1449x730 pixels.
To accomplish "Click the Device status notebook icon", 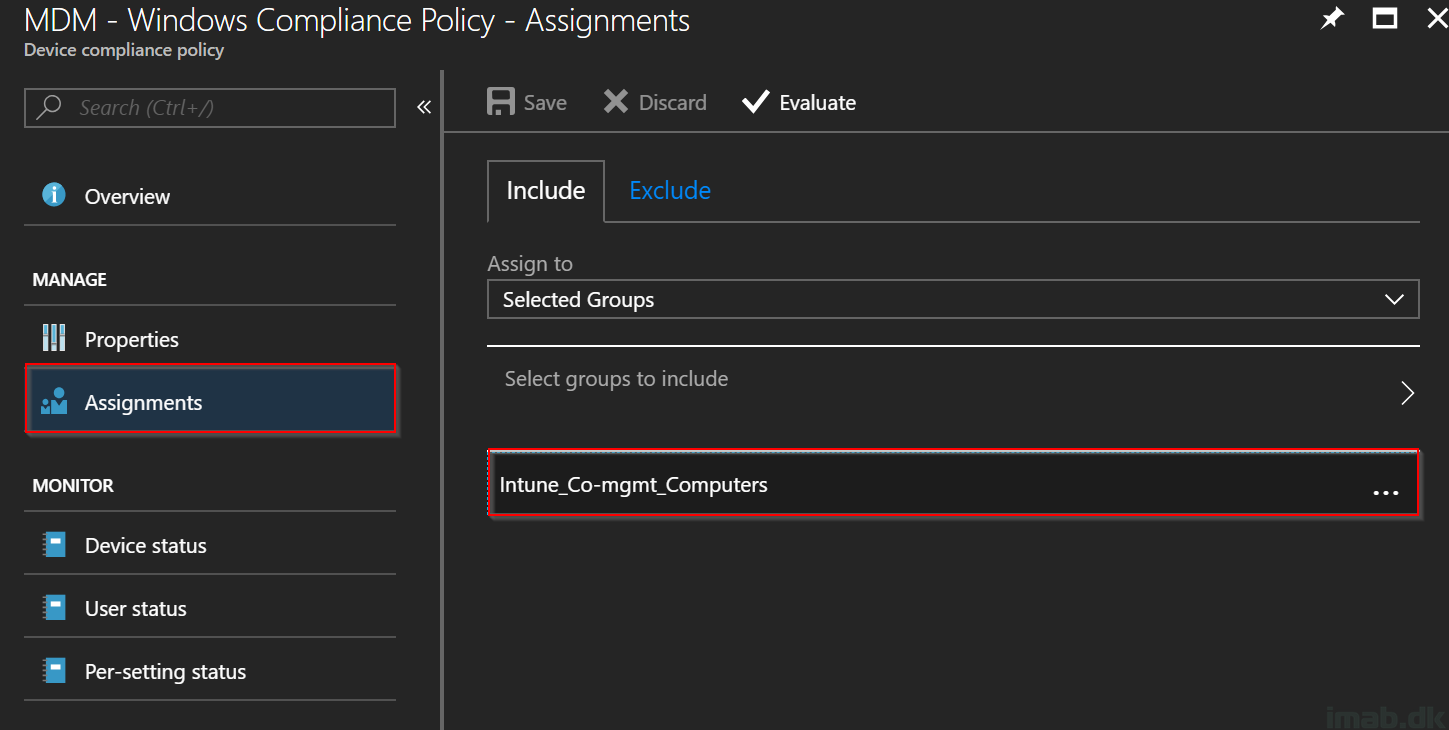I will click(x=54, y=545).
